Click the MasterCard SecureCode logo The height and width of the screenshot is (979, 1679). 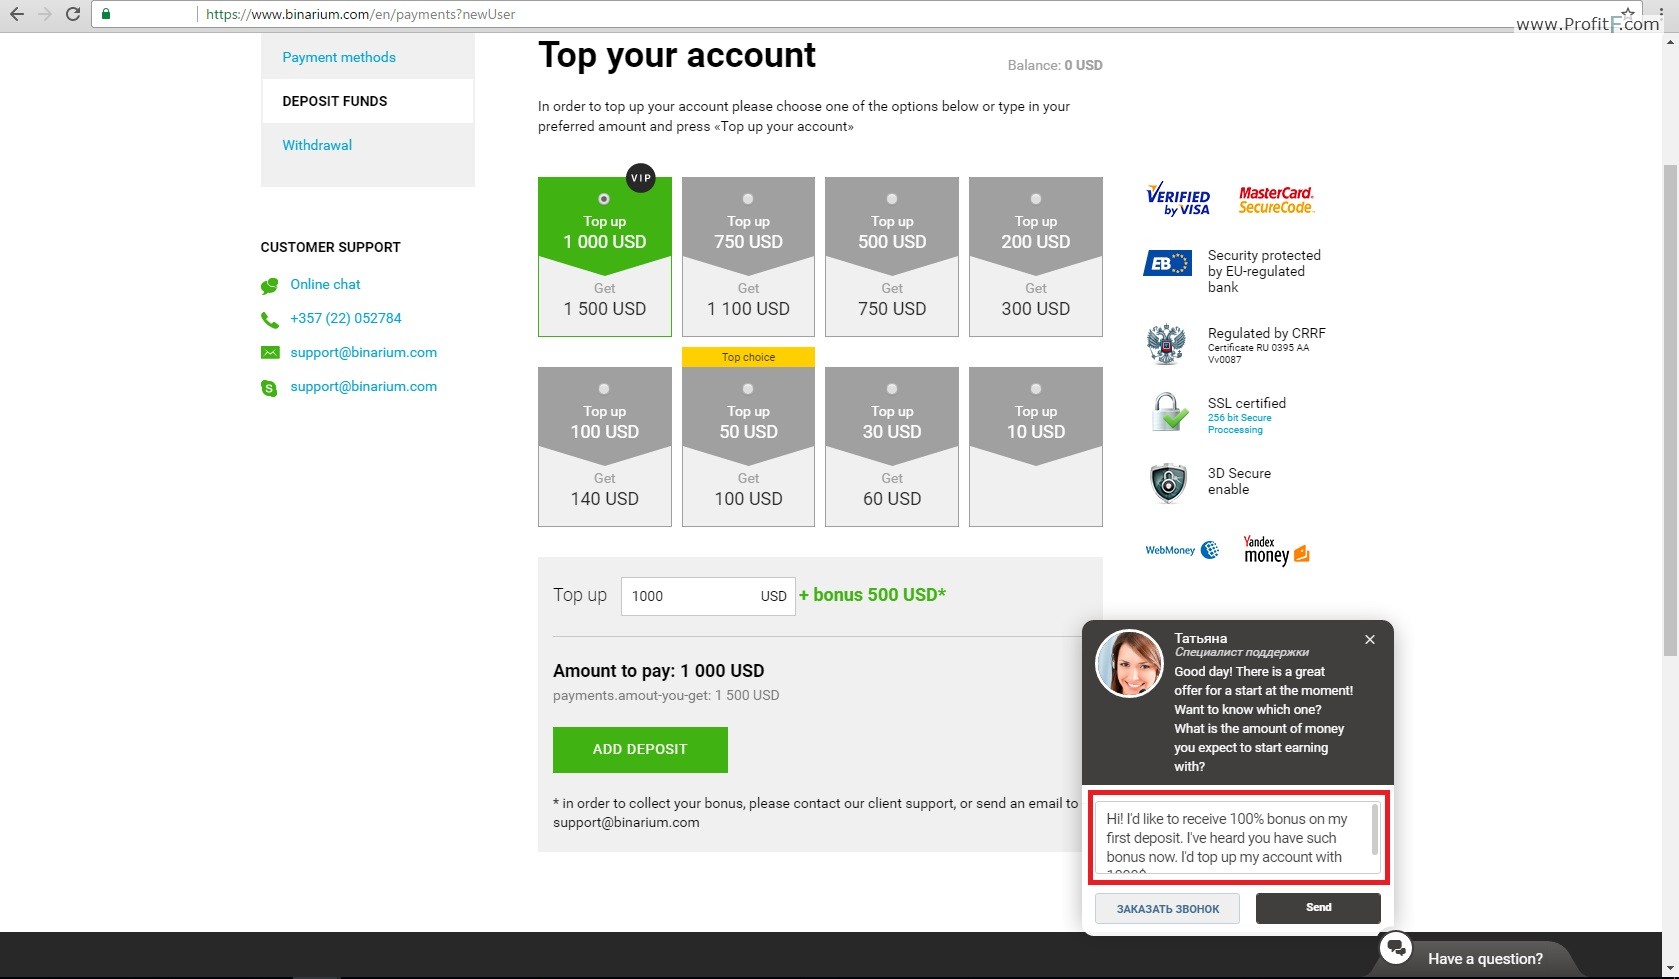pos(1276,200)
